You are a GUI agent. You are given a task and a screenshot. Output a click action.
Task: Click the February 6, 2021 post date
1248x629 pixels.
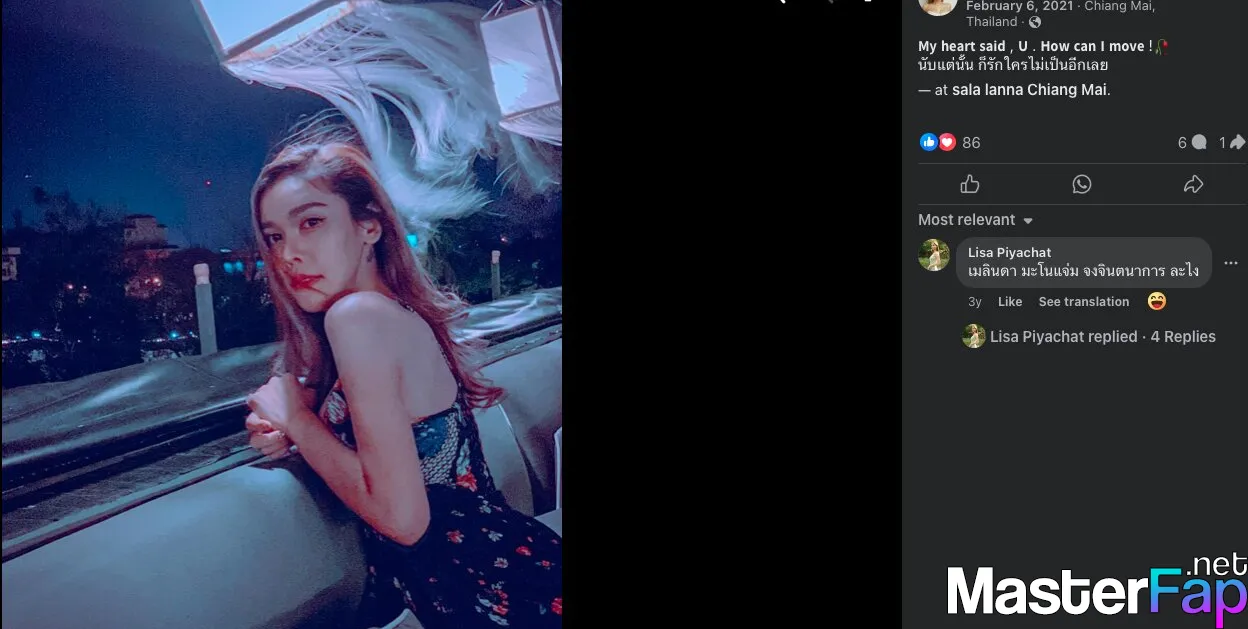point(1019,6)
